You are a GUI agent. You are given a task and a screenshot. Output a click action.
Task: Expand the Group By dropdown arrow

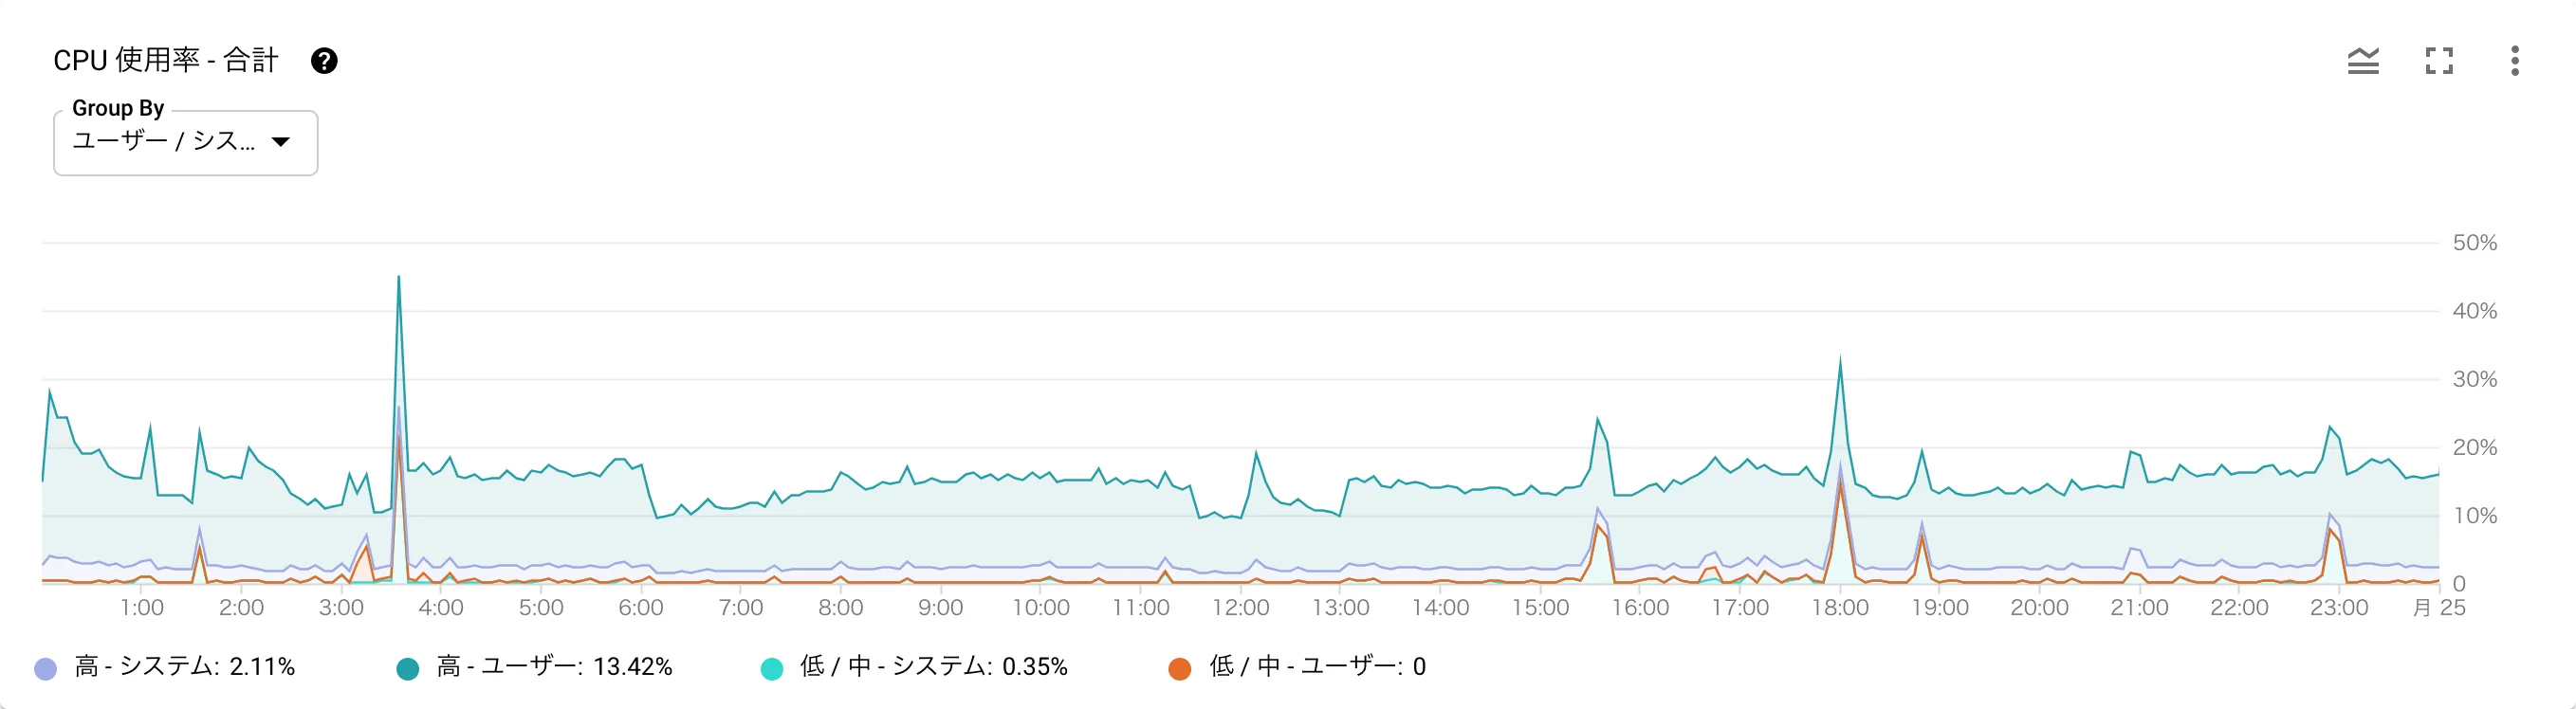click(281, 142)
